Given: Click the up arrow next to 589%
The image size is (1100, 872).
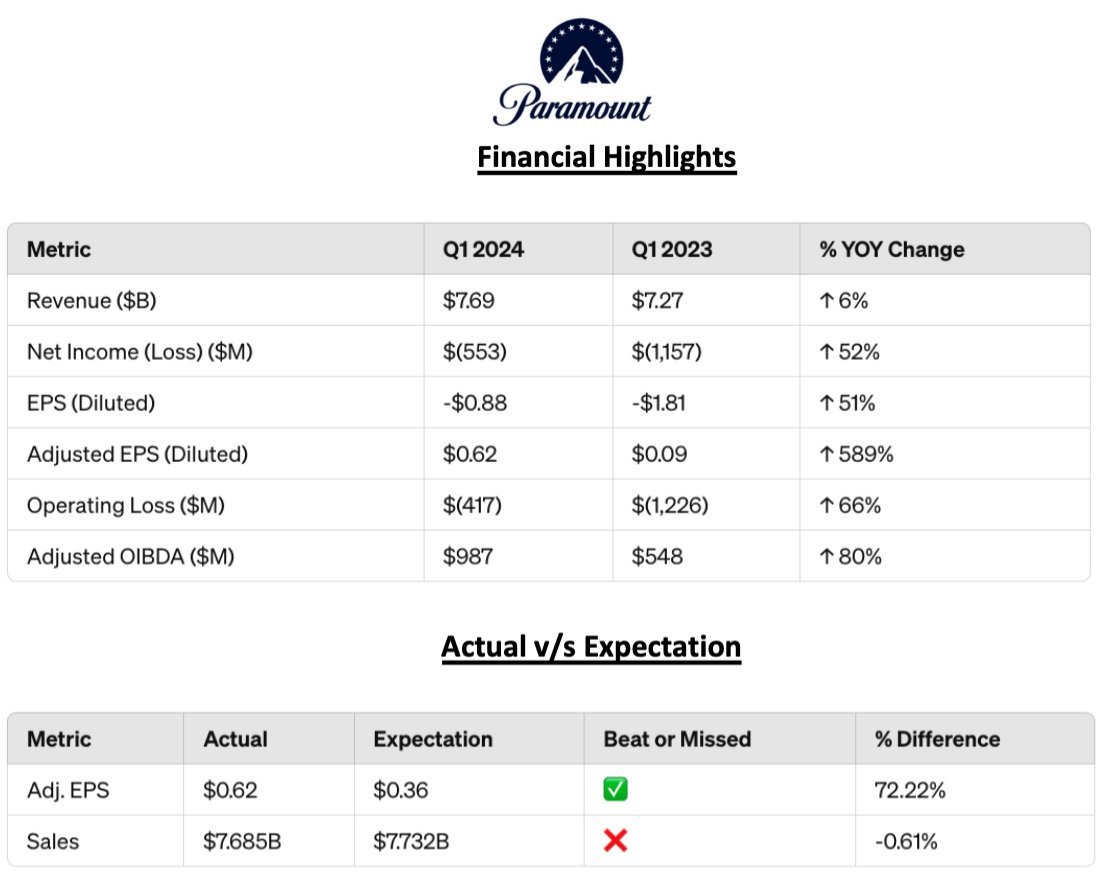Looking at the screenshot, I should tap(826, 454).
